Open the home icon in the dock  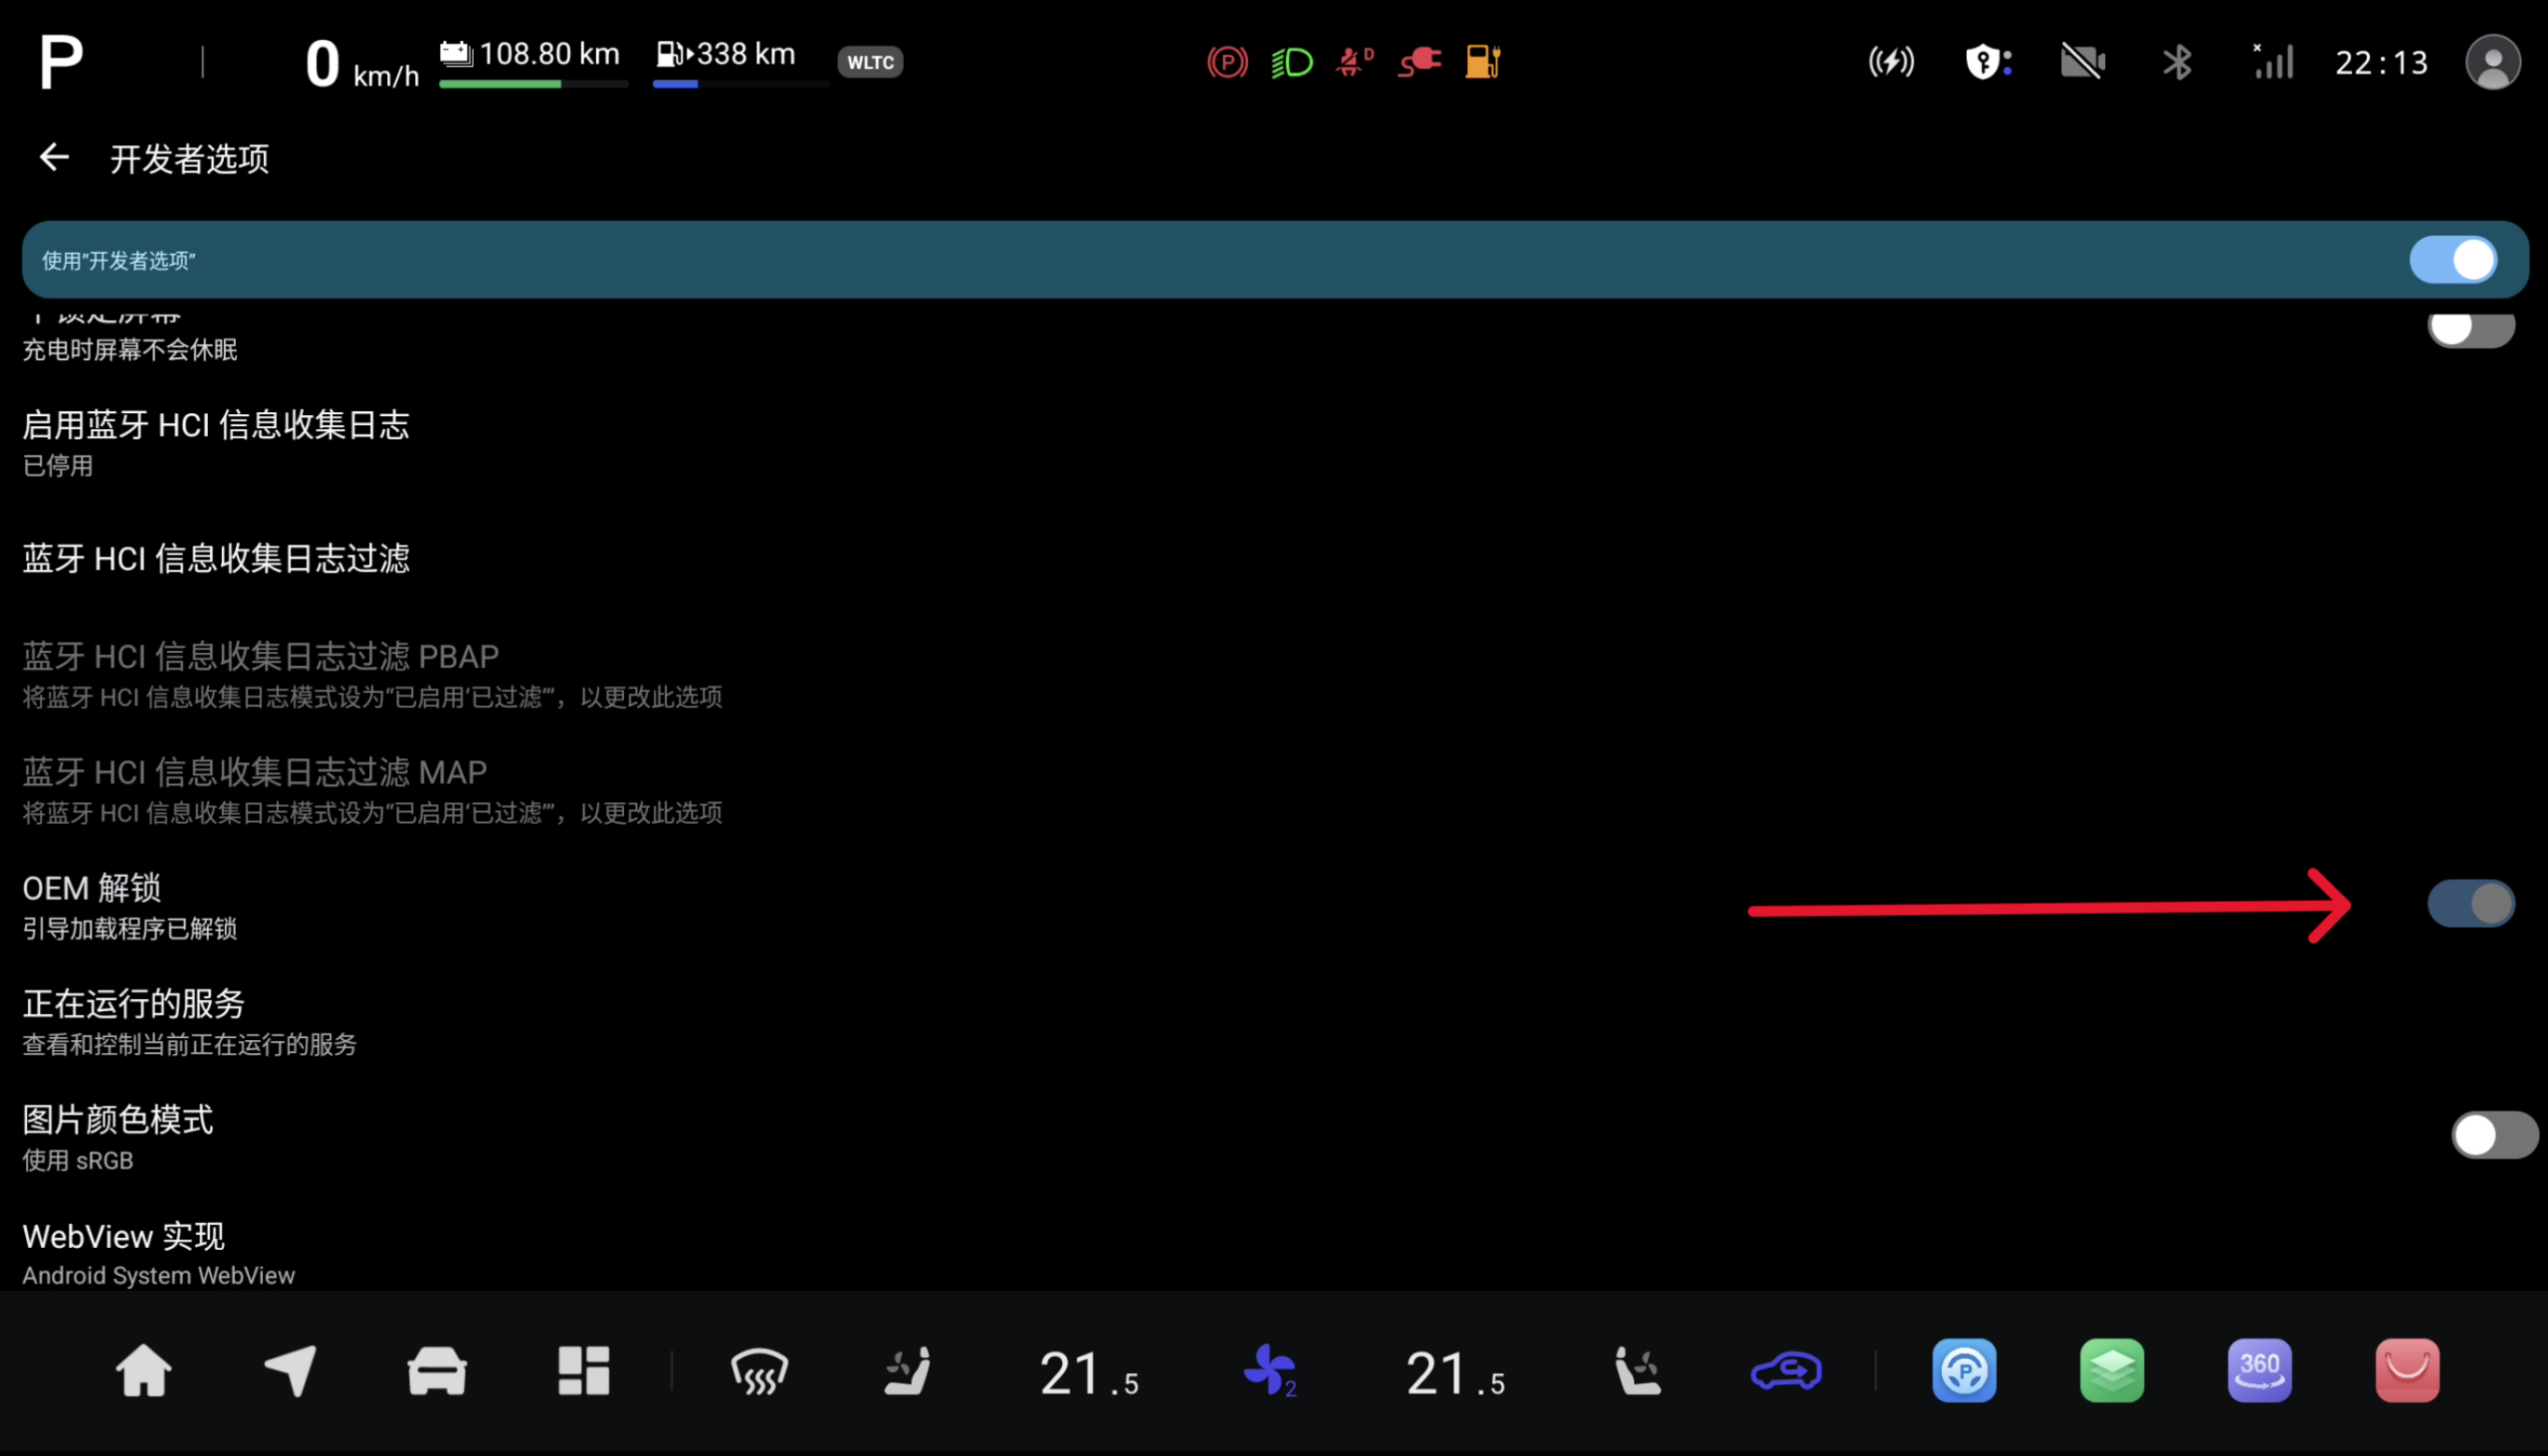[x=144, y=1370]
